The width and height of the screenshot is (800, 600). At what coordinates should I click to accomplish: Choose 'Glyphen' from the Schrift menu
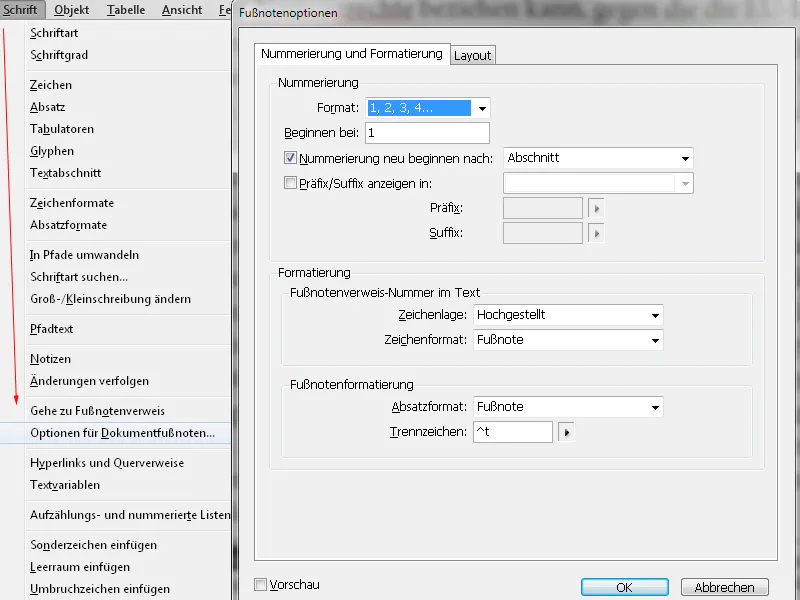click(51, 151)
